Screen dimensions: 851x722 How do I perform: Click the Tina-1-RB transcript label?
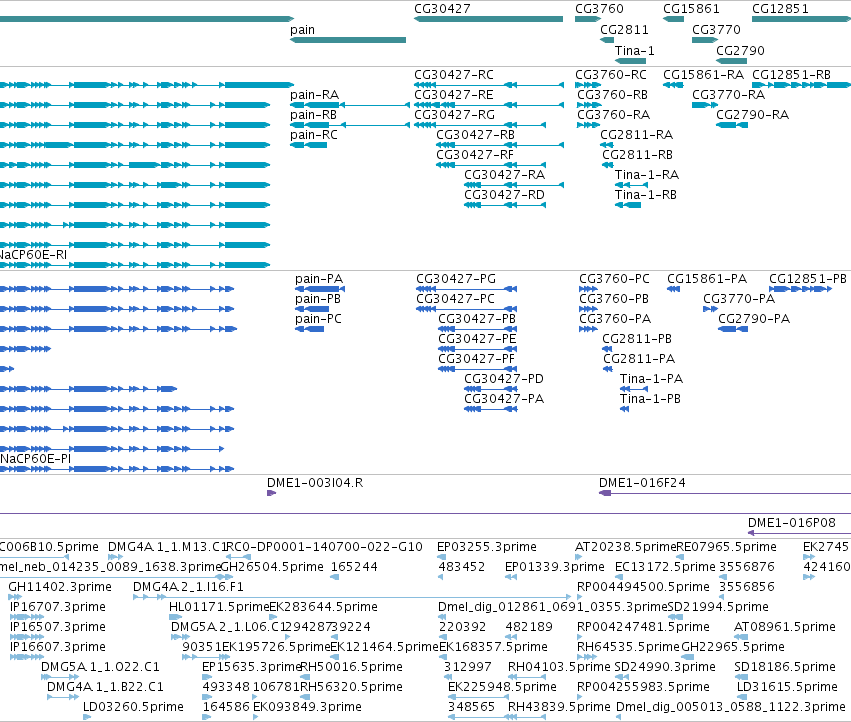click(x=645, y=195)
